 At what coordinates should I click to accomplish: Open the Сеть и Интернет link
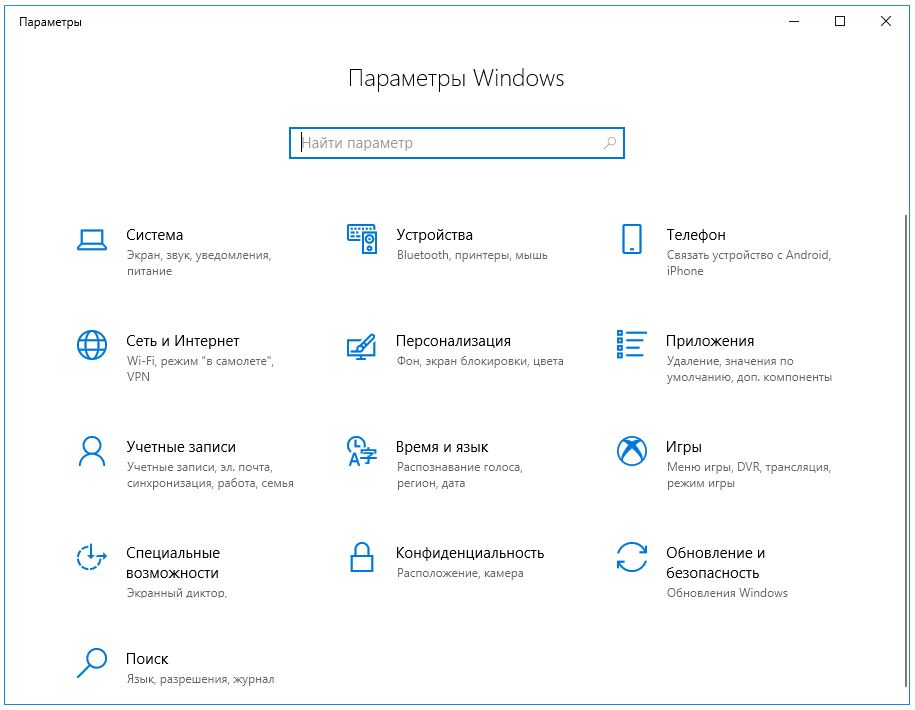point(183,341)
